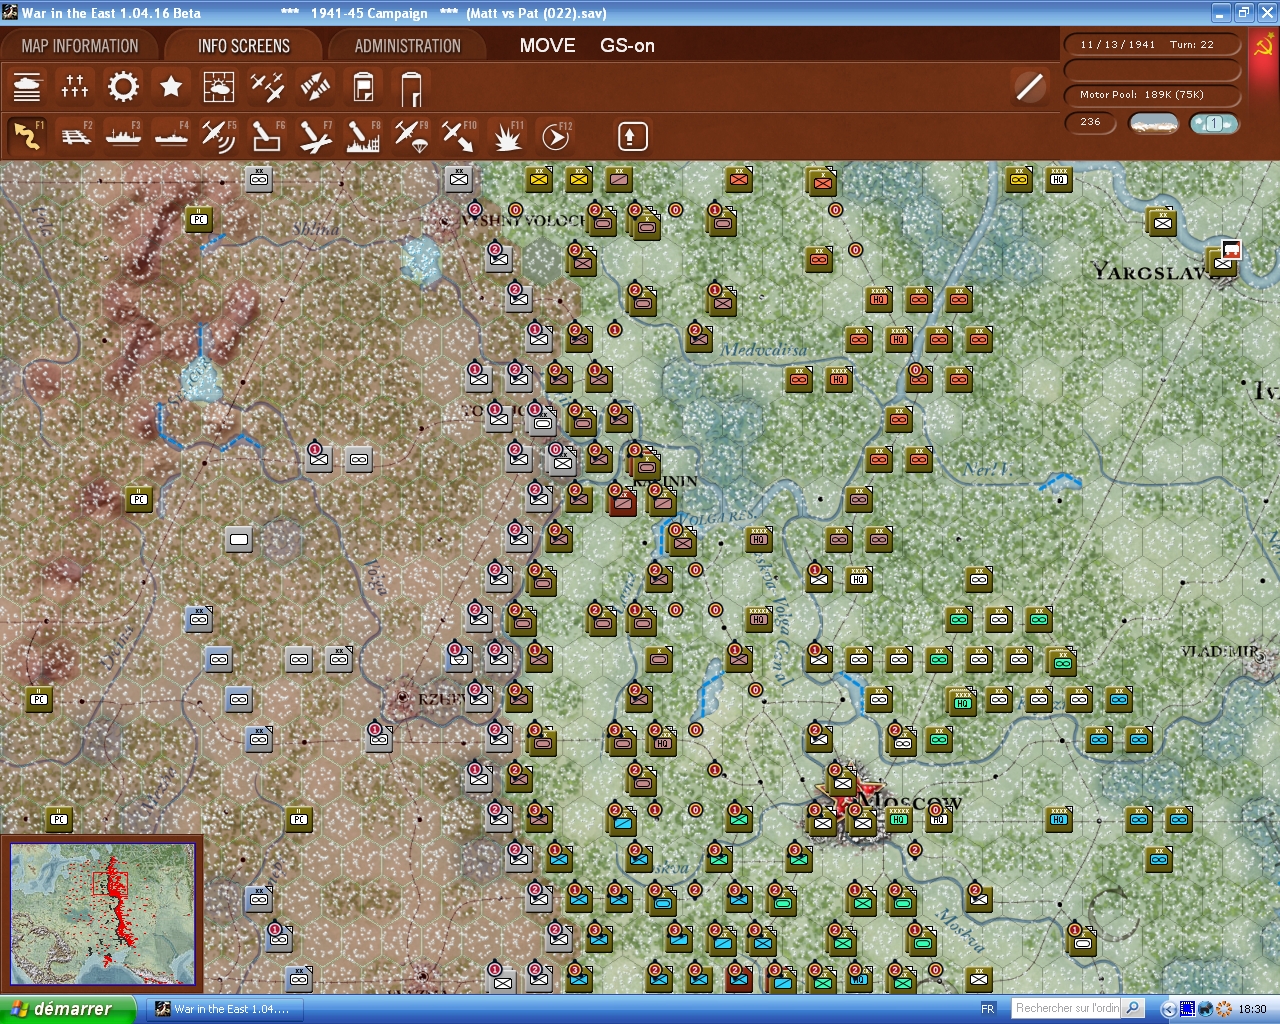Screen dimensions: 1280x1024
Task: Select War in the East taskbar button
Action: coord(226,1009)
